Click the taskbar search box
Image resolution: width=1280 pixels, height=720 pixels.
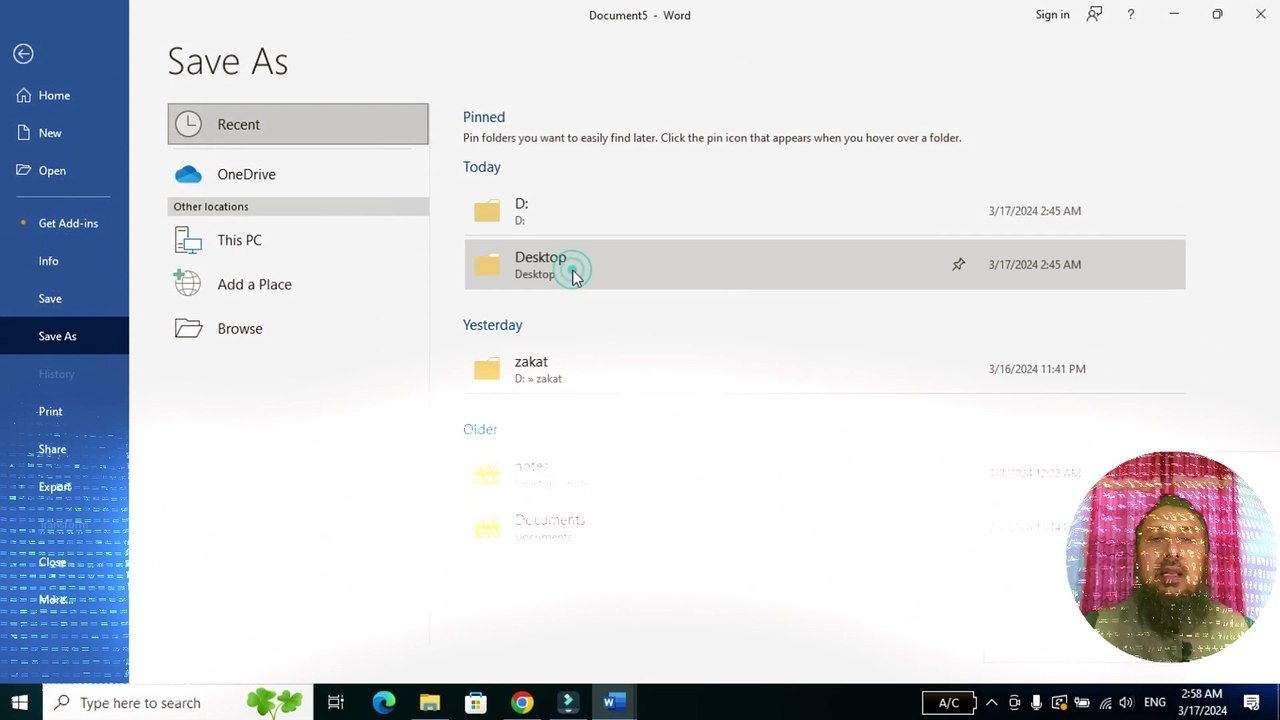(x=178, y=702)
